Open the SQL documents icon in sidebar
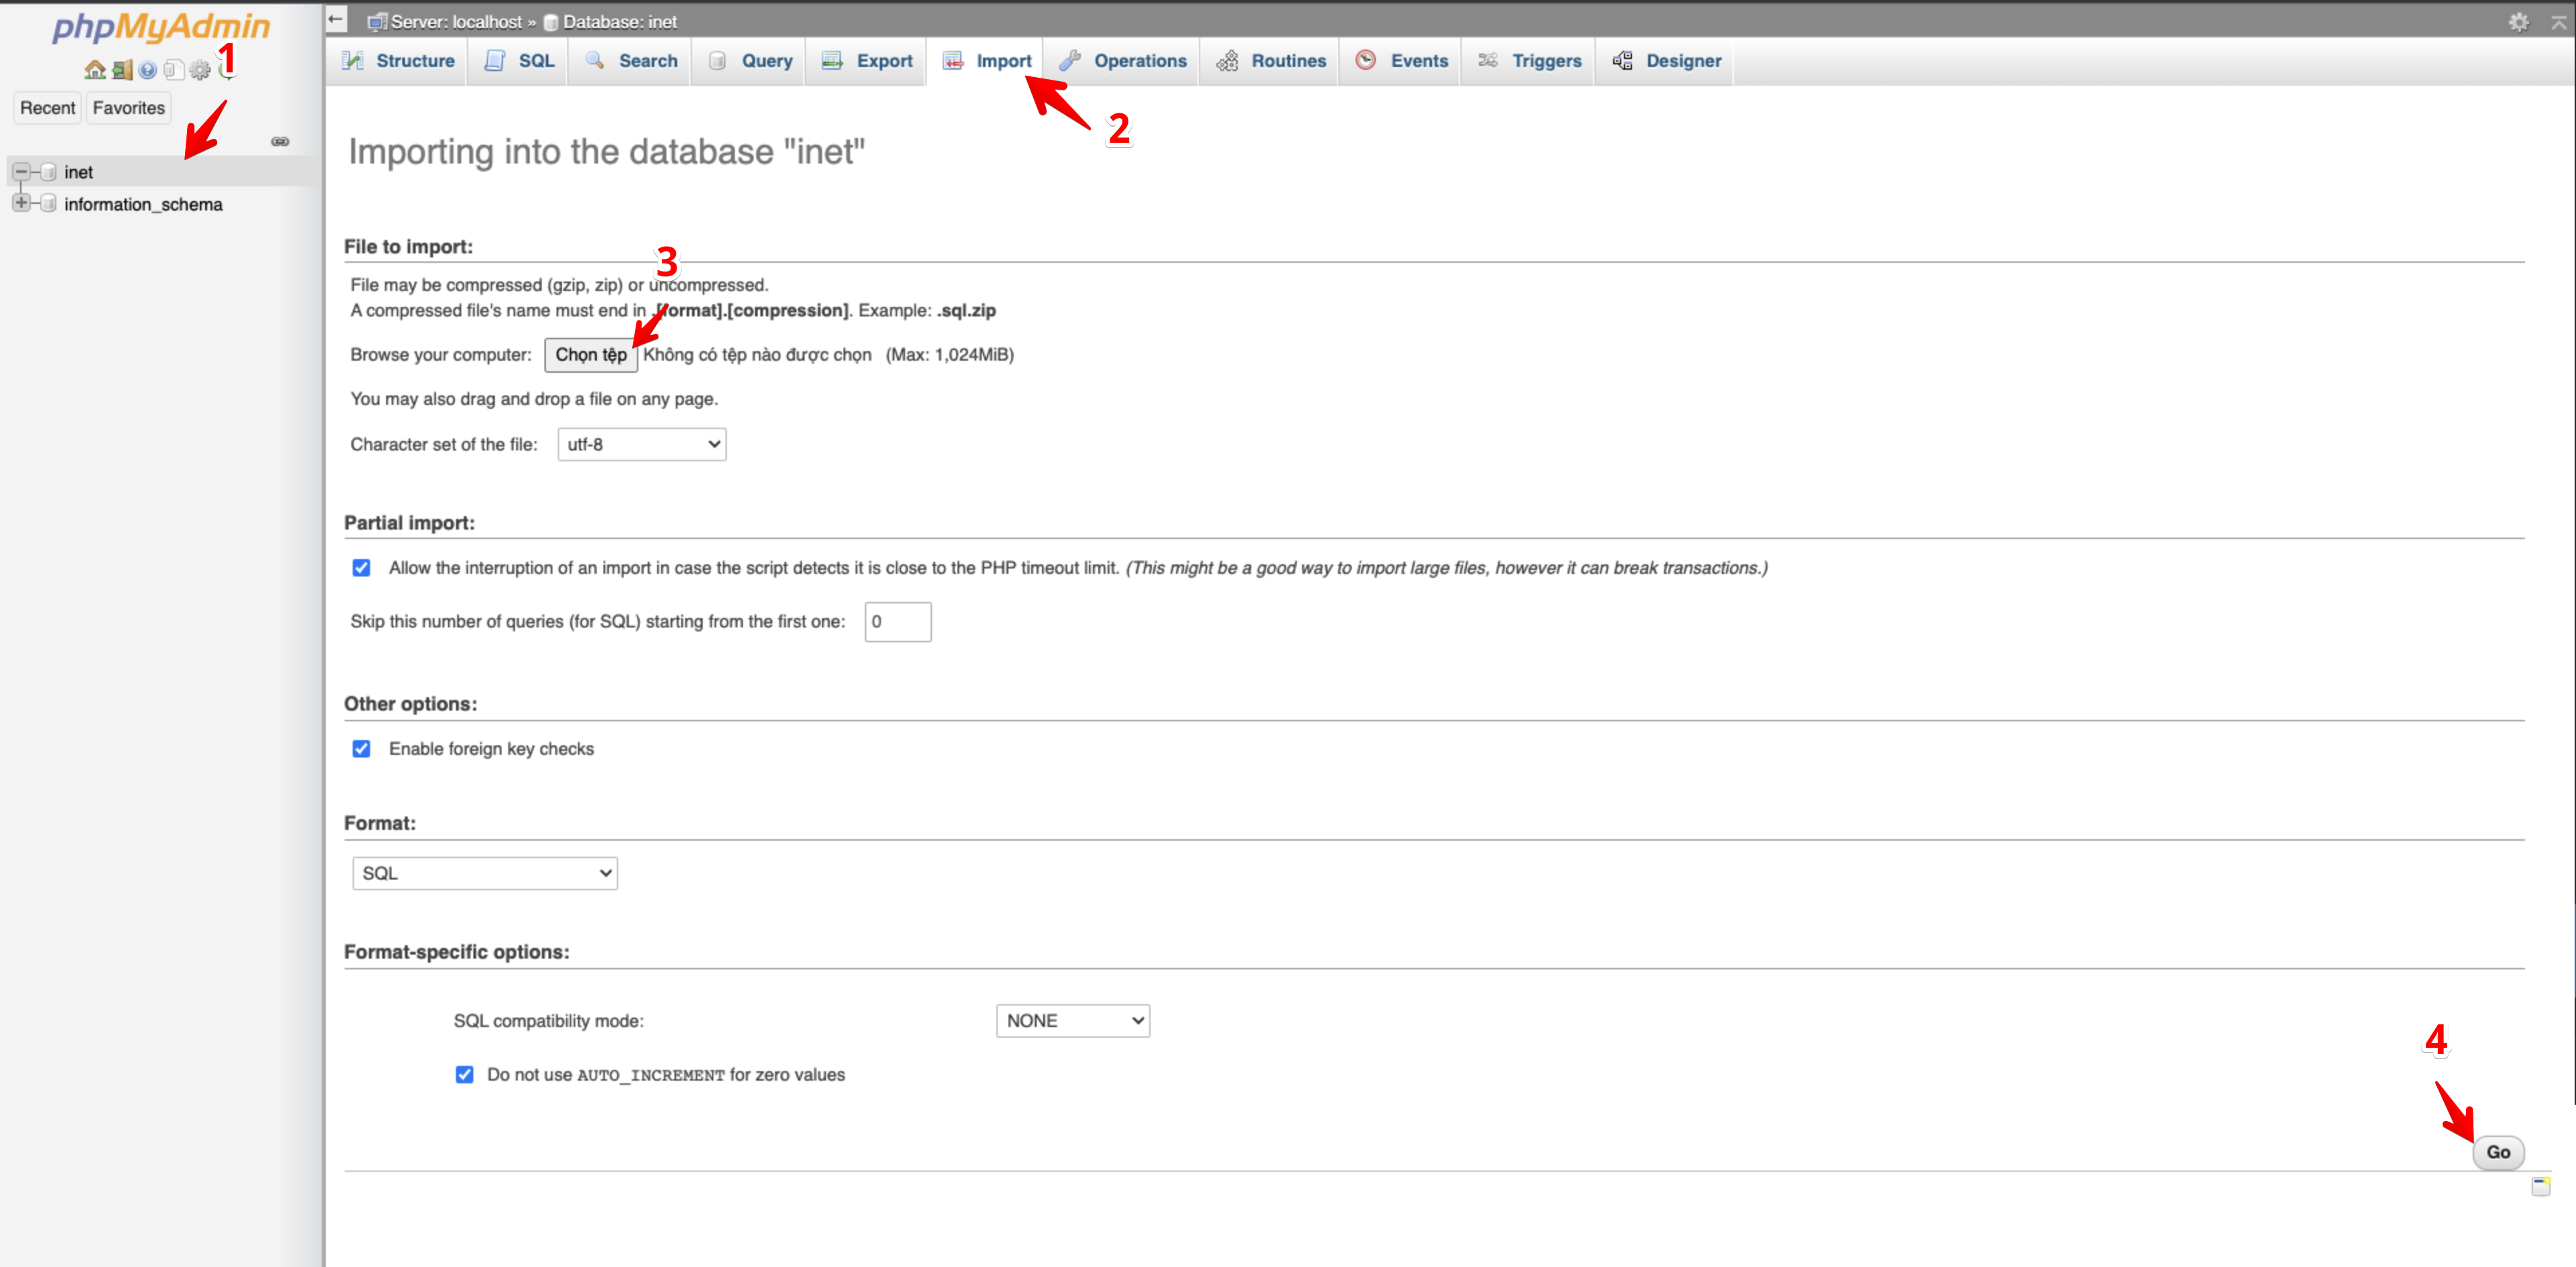This screenshot has width=2576, height=1267. coord(173,70)
